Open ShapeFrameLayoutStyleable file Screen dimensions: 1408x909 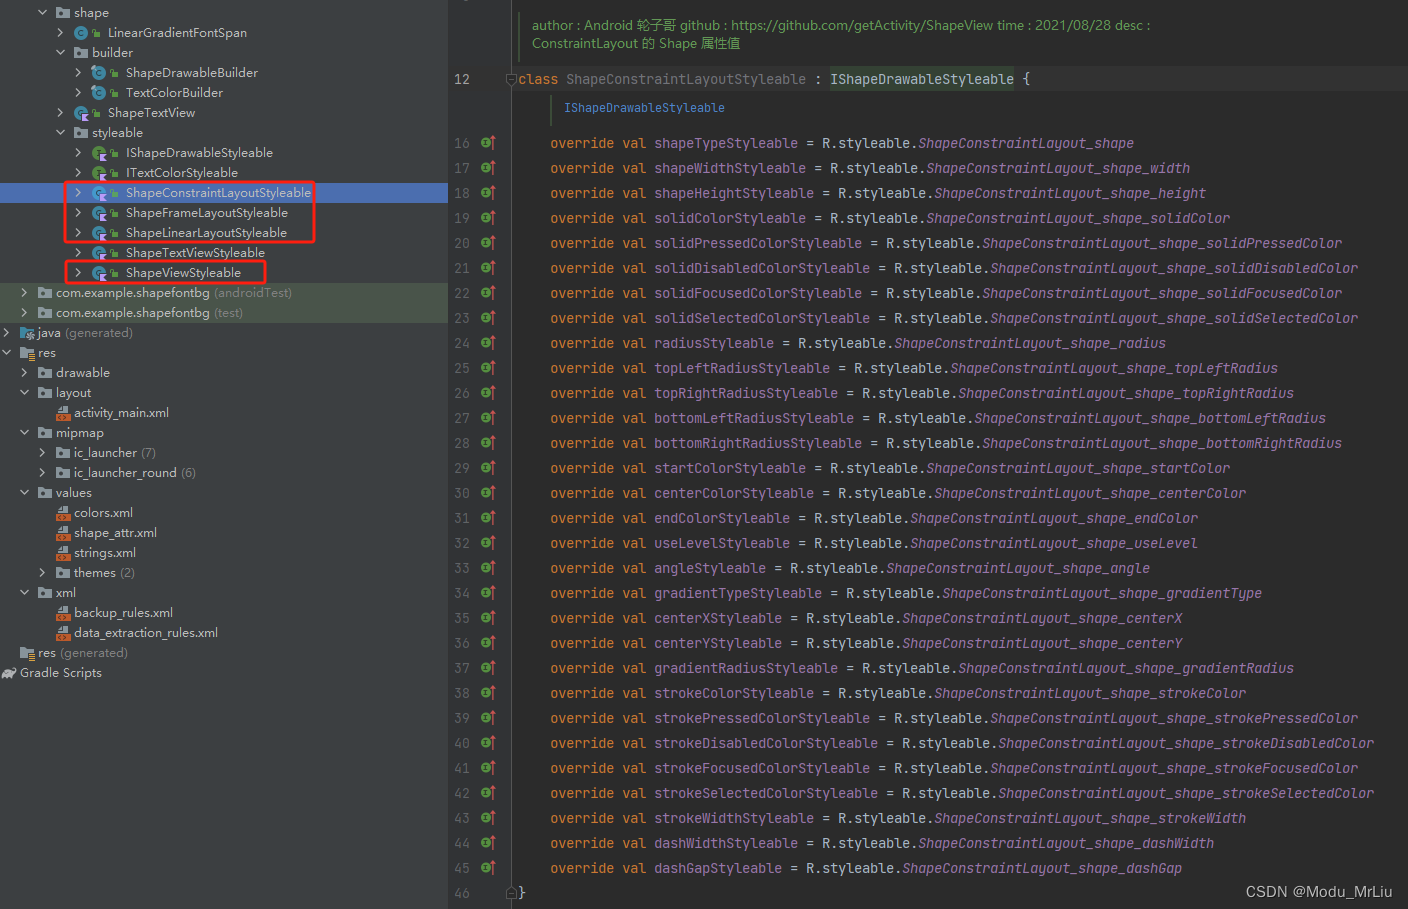coord(207,213)
